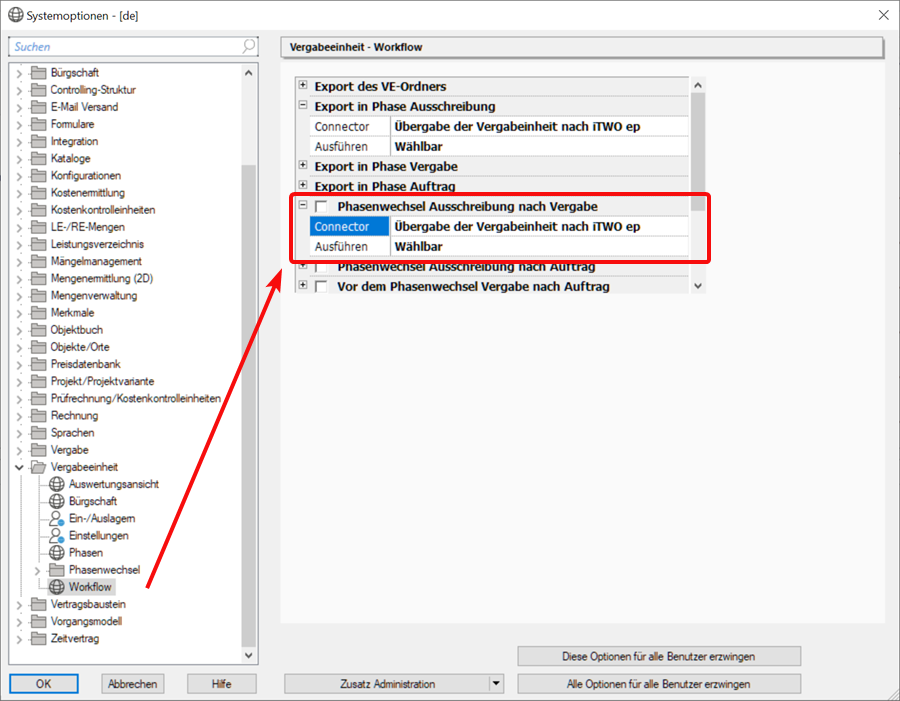Image resolution: width=900 pixels, height=701 pixels.
Task: Enable Phasenwechsel Ausschreibung nach Vergabe checkbox
Action: click(321, 206)
